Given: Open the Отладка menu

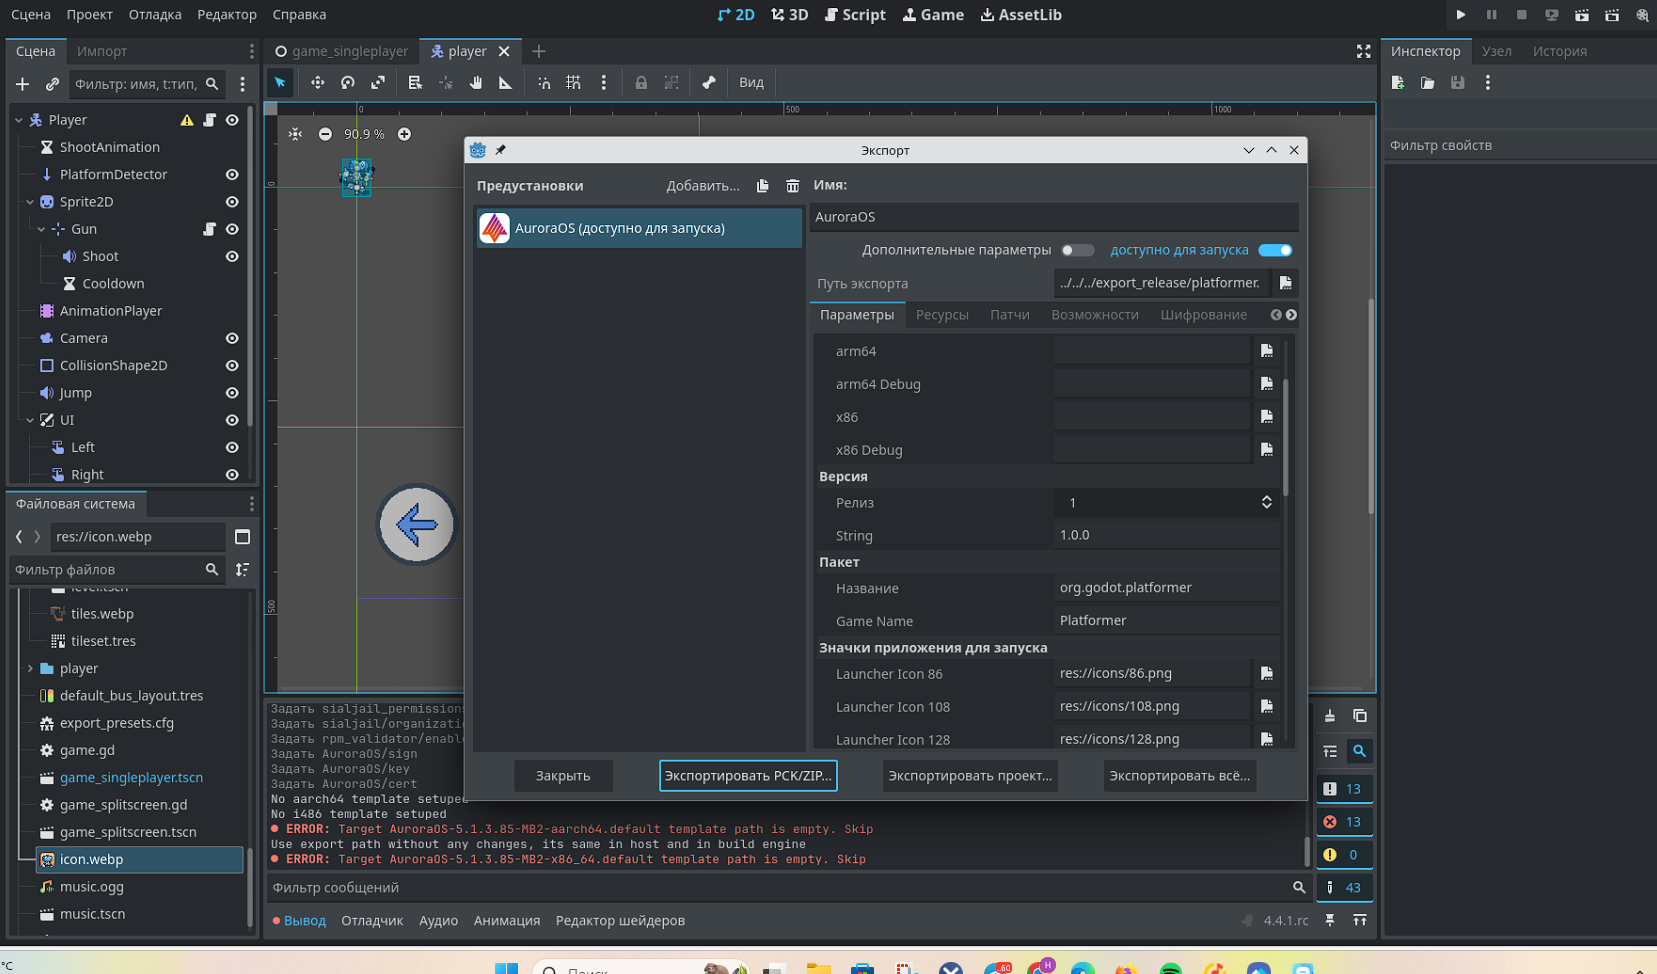Looking at the screenshot, I should (155, 15).
